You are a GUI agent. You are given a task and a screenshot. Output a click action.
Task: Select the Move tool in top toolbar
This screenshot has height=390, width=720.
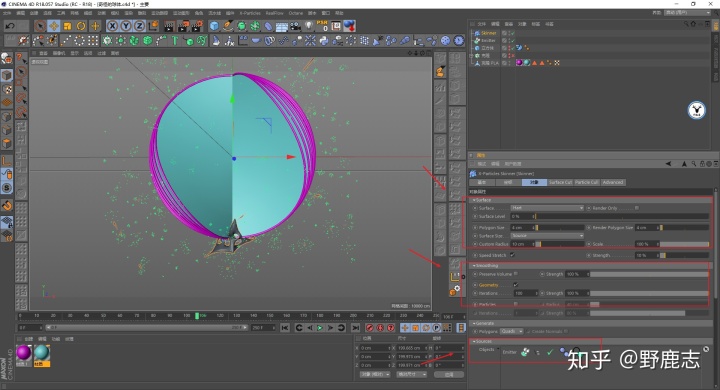point(54,26)
